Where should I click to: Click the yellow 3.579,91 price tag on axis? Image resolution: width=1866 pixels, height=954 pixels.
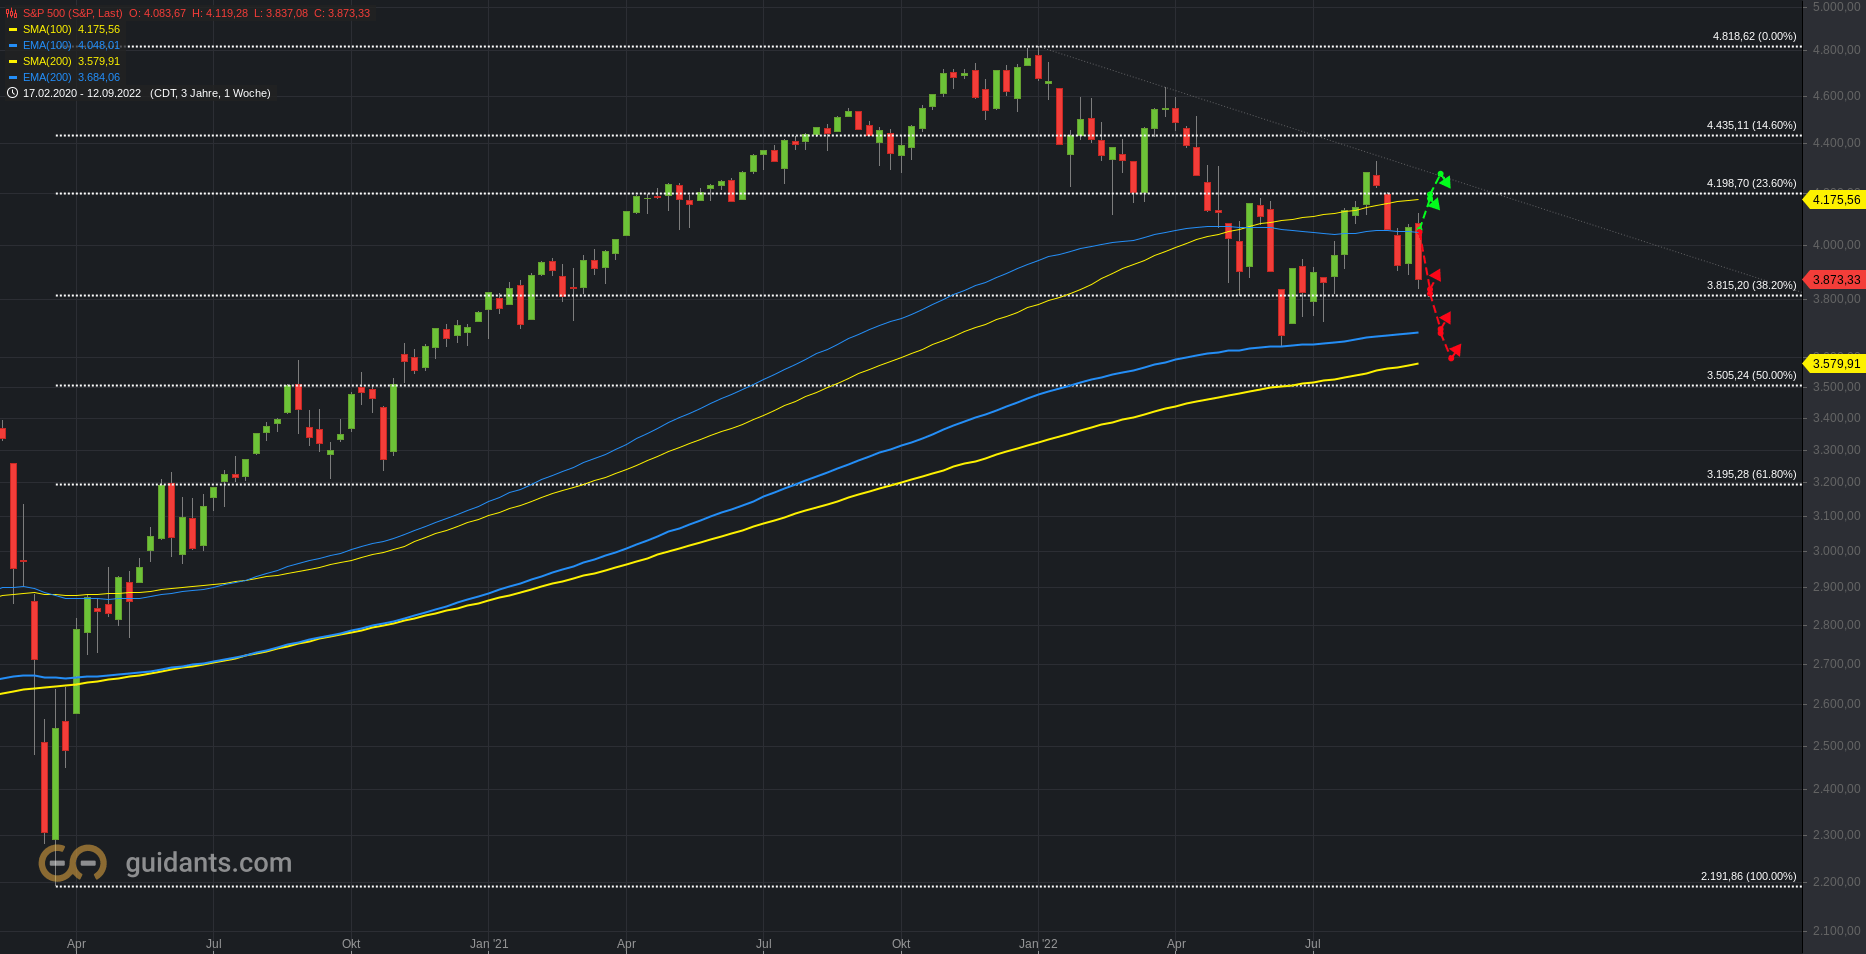[x=1834, y=364]
